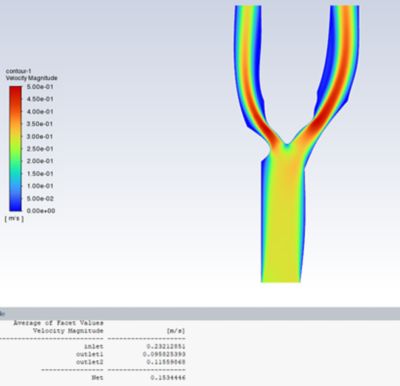The image size is (400, 386).
Task: Click the [m/s] column header in console
Action: (x=175, y=331)
